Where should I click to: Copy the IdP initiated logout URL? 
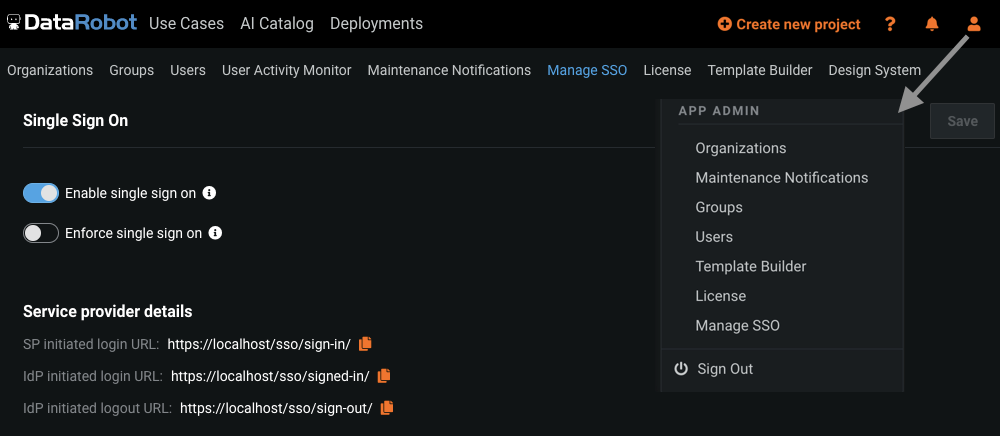point(387,408)
